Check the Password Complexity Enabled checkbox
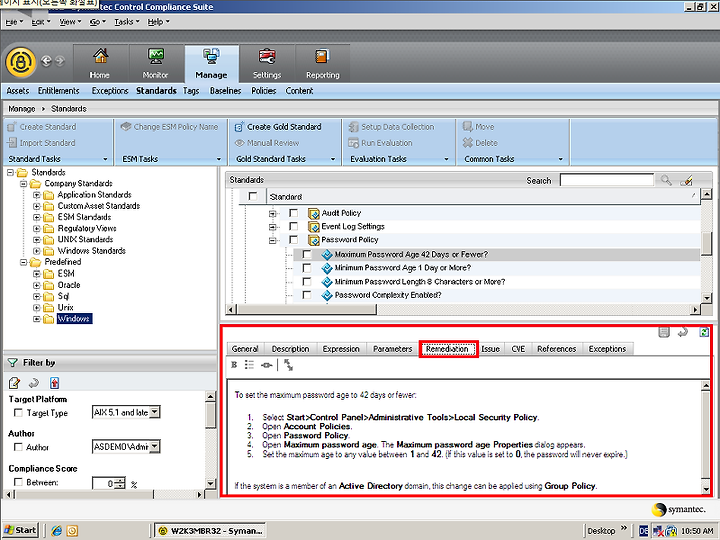This screenshot has width=720, height=540. tap(307, 295)
